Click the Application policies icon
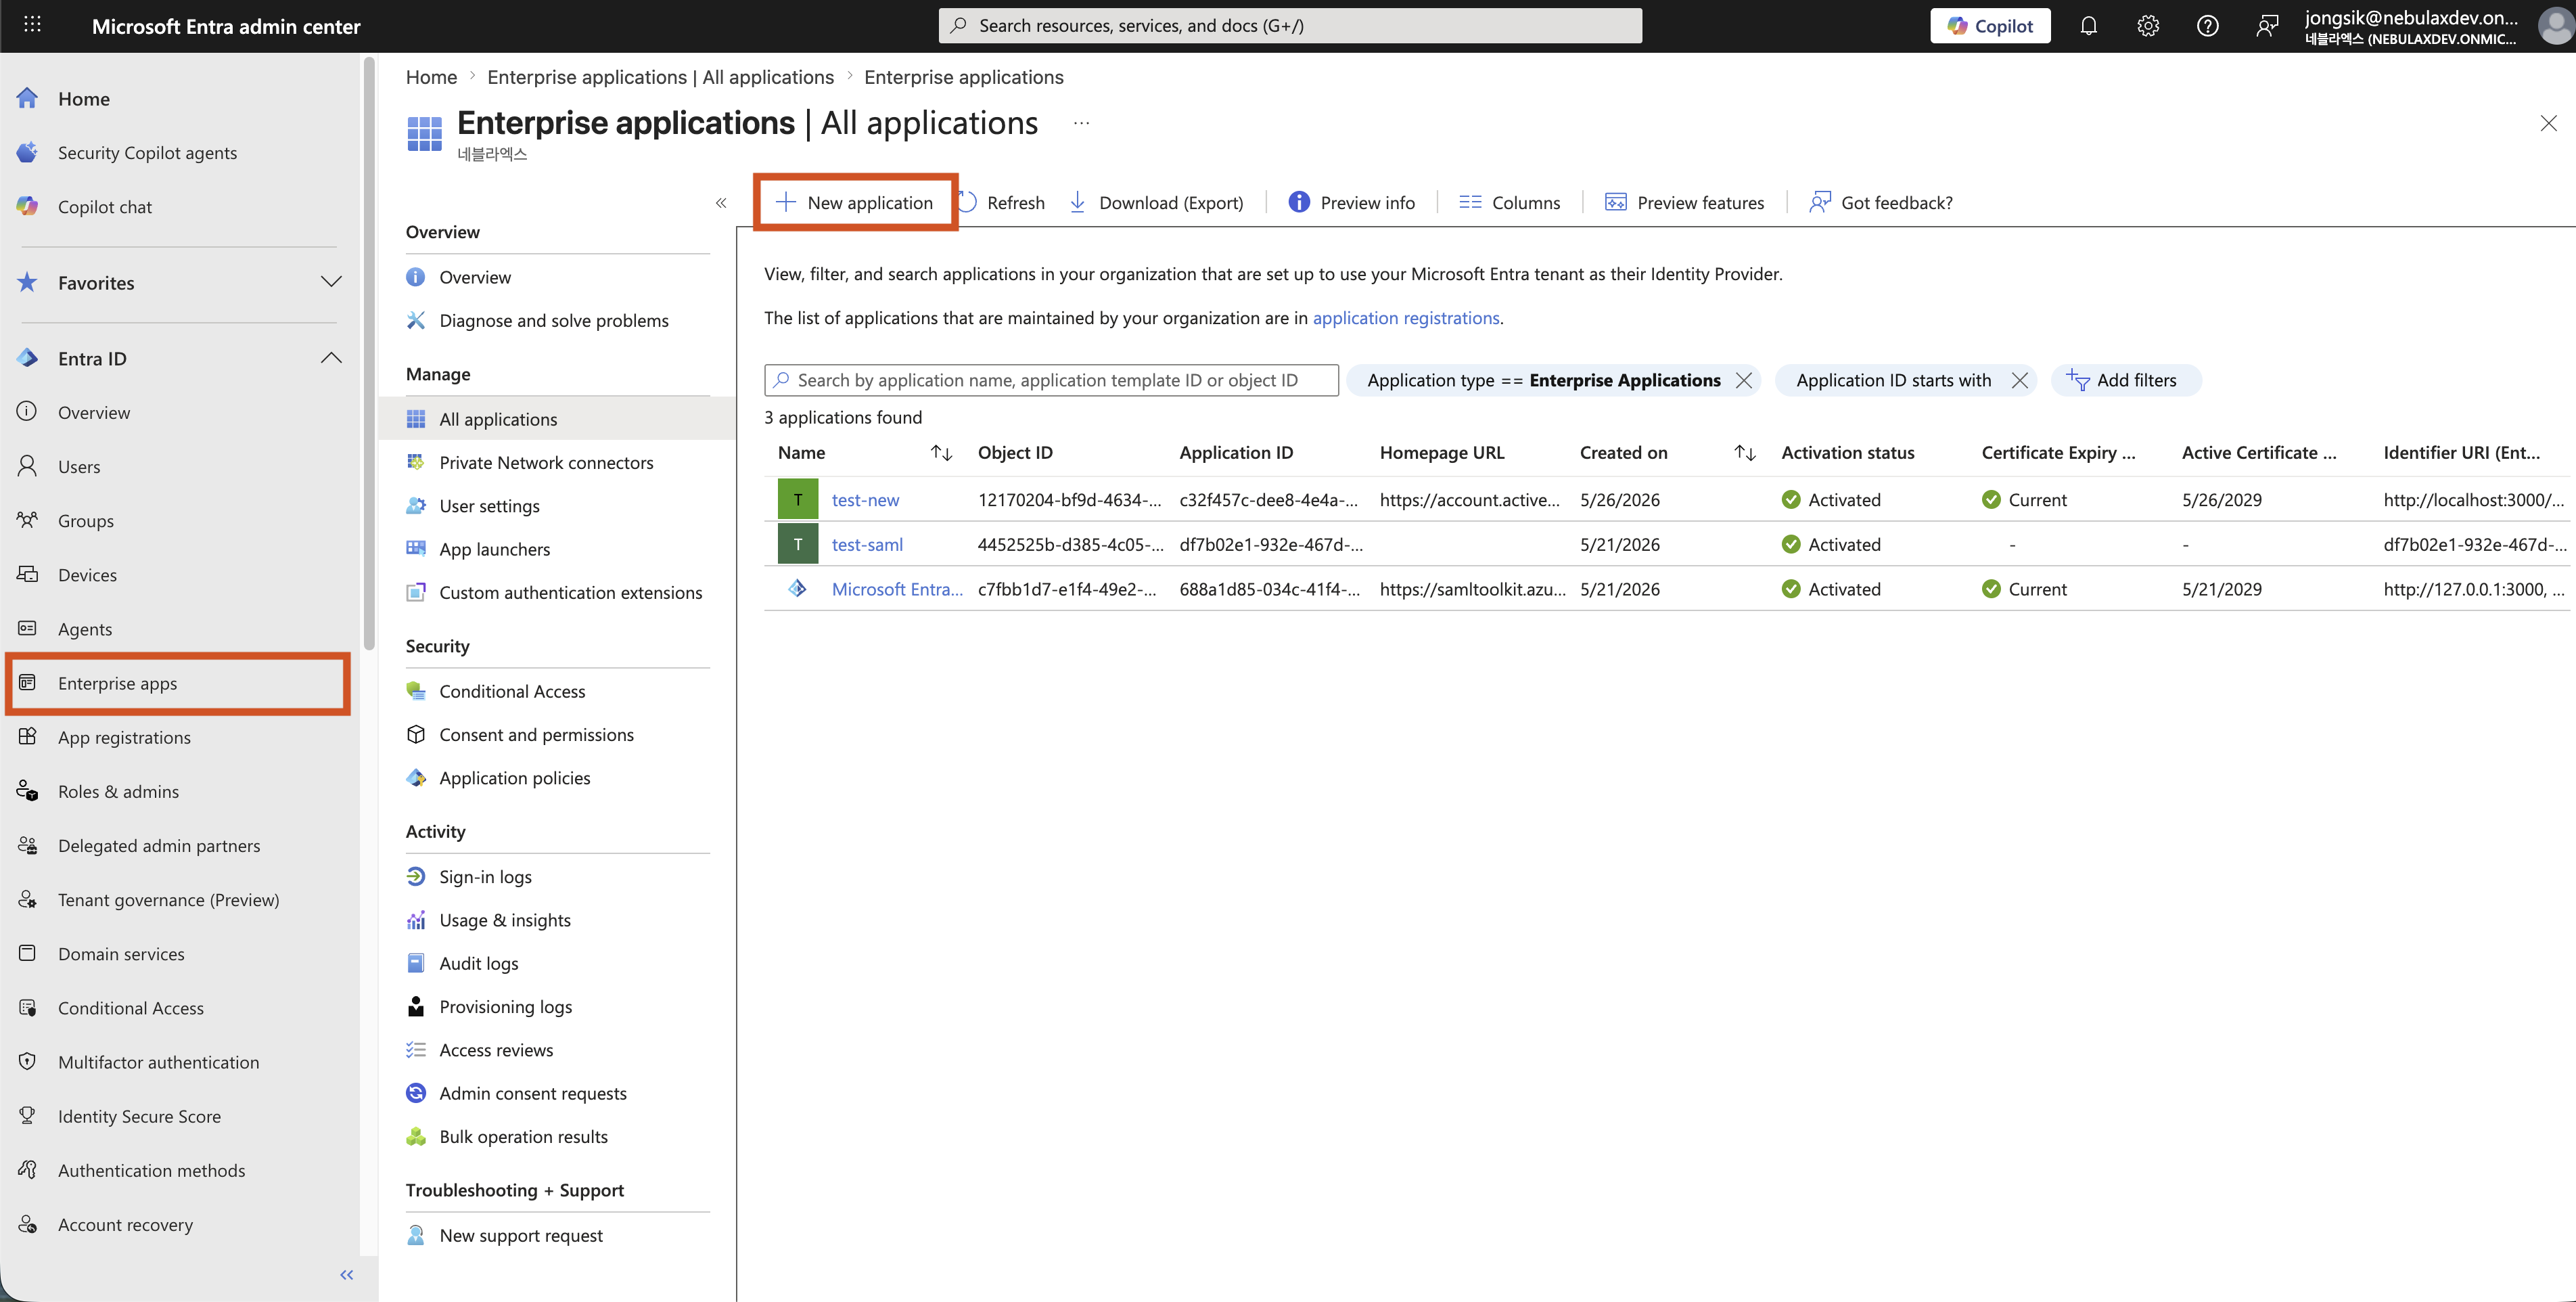Image resolution: width=2576 pixels, height=1302 pixels. 416,777
